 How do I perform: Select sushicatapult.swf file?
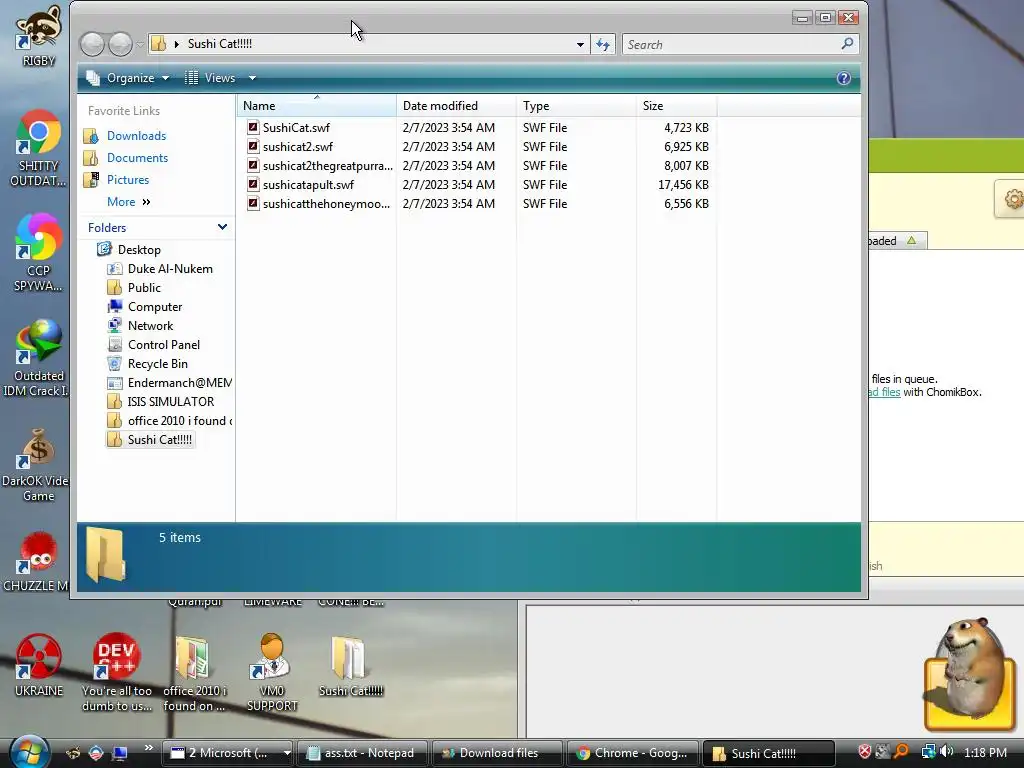(x=308, y=184)
